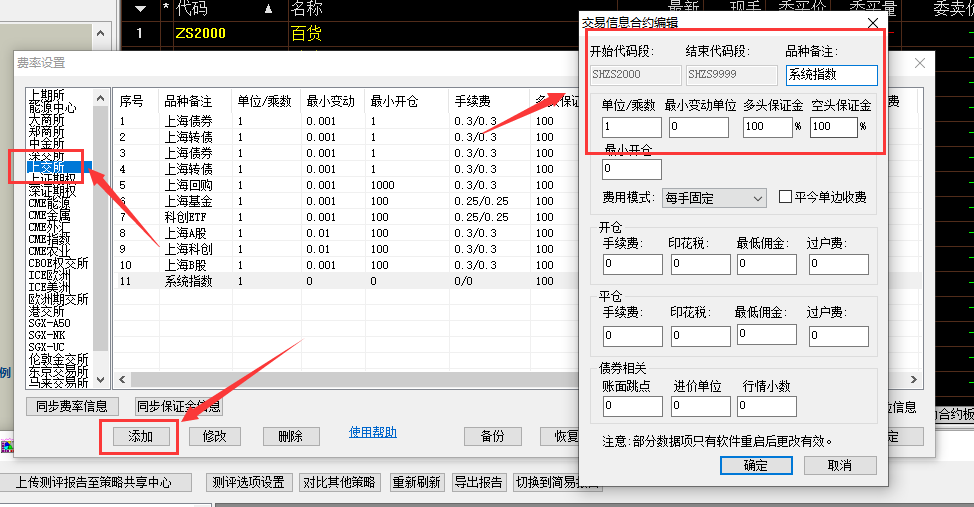Select the 科创ETF row in table
The height and width of the screenshot is (507, 974).
(187, 218)
